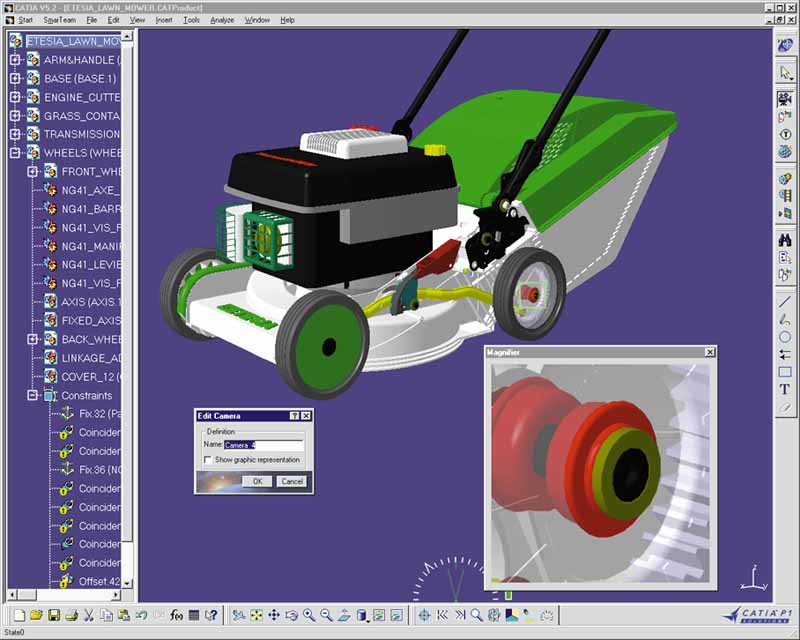Open the Formula f(x) tool

[x=177, y=615]
